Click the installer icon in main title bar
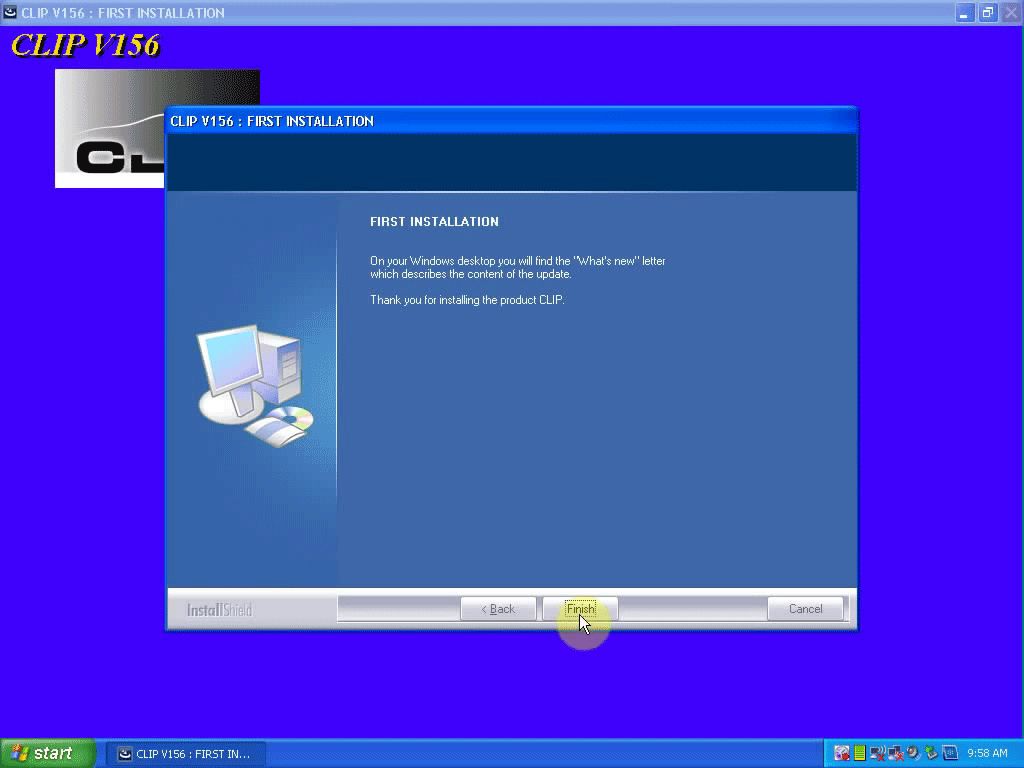 pos(10,12)
